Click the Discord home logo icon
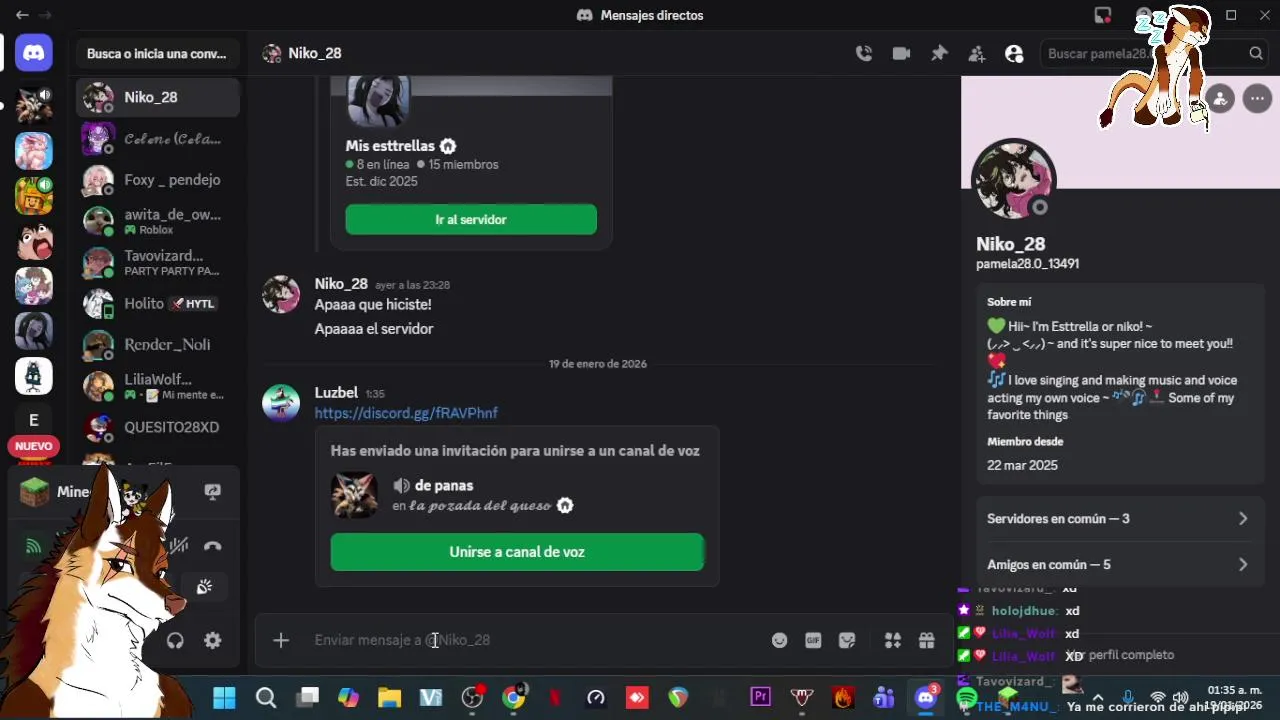 click(34, 53)
